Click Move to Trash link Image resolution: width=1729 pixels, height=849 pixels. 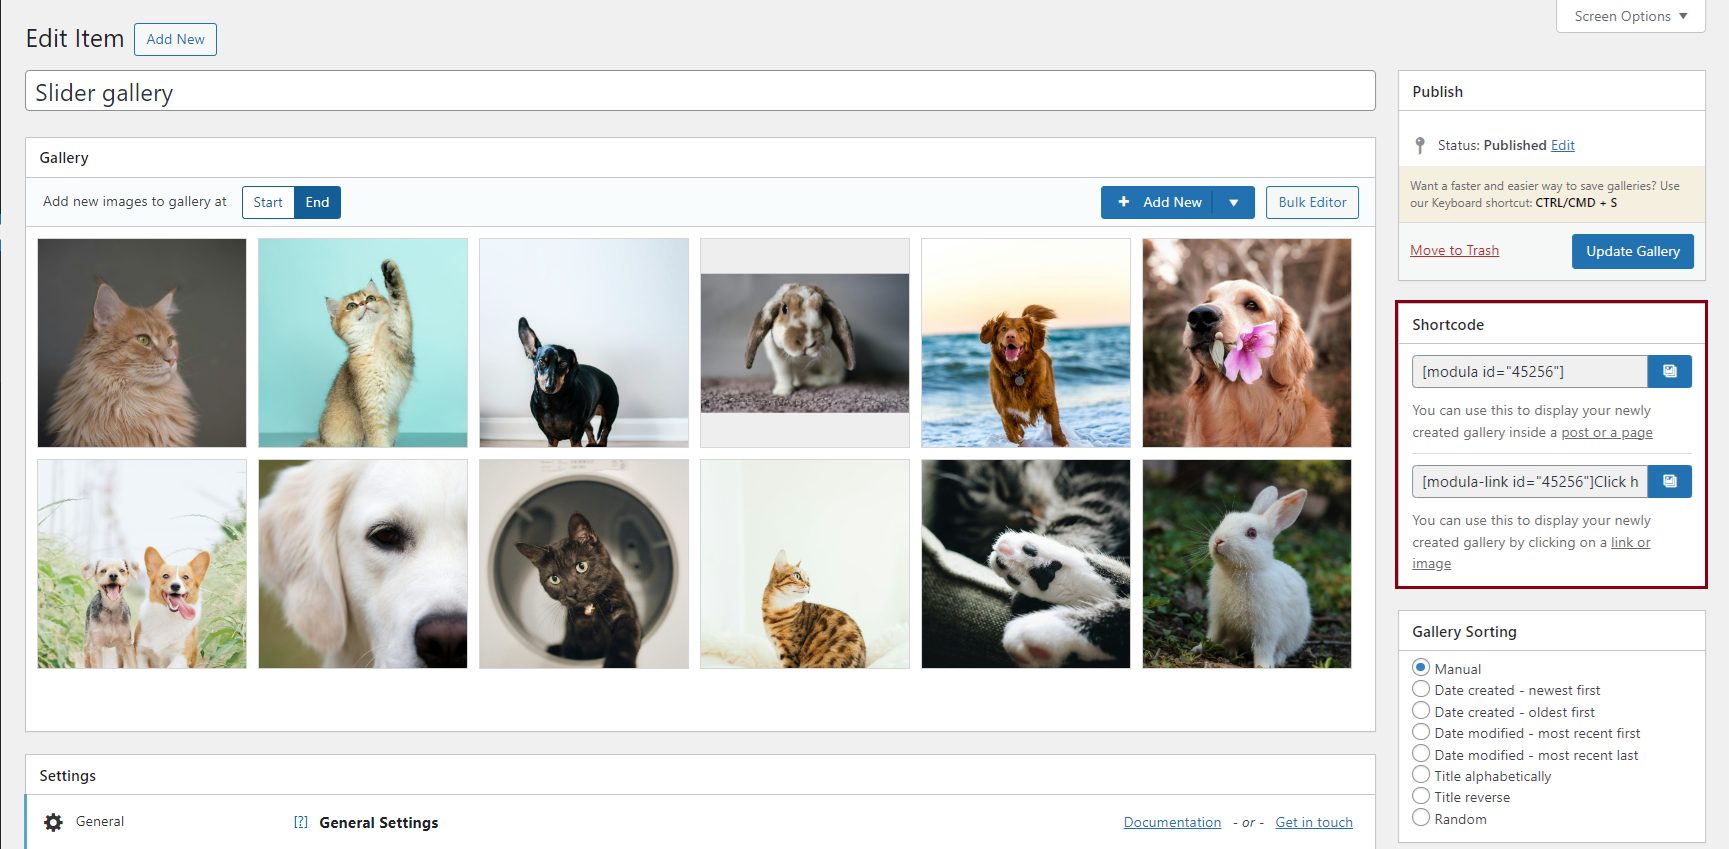(1454, 251)
